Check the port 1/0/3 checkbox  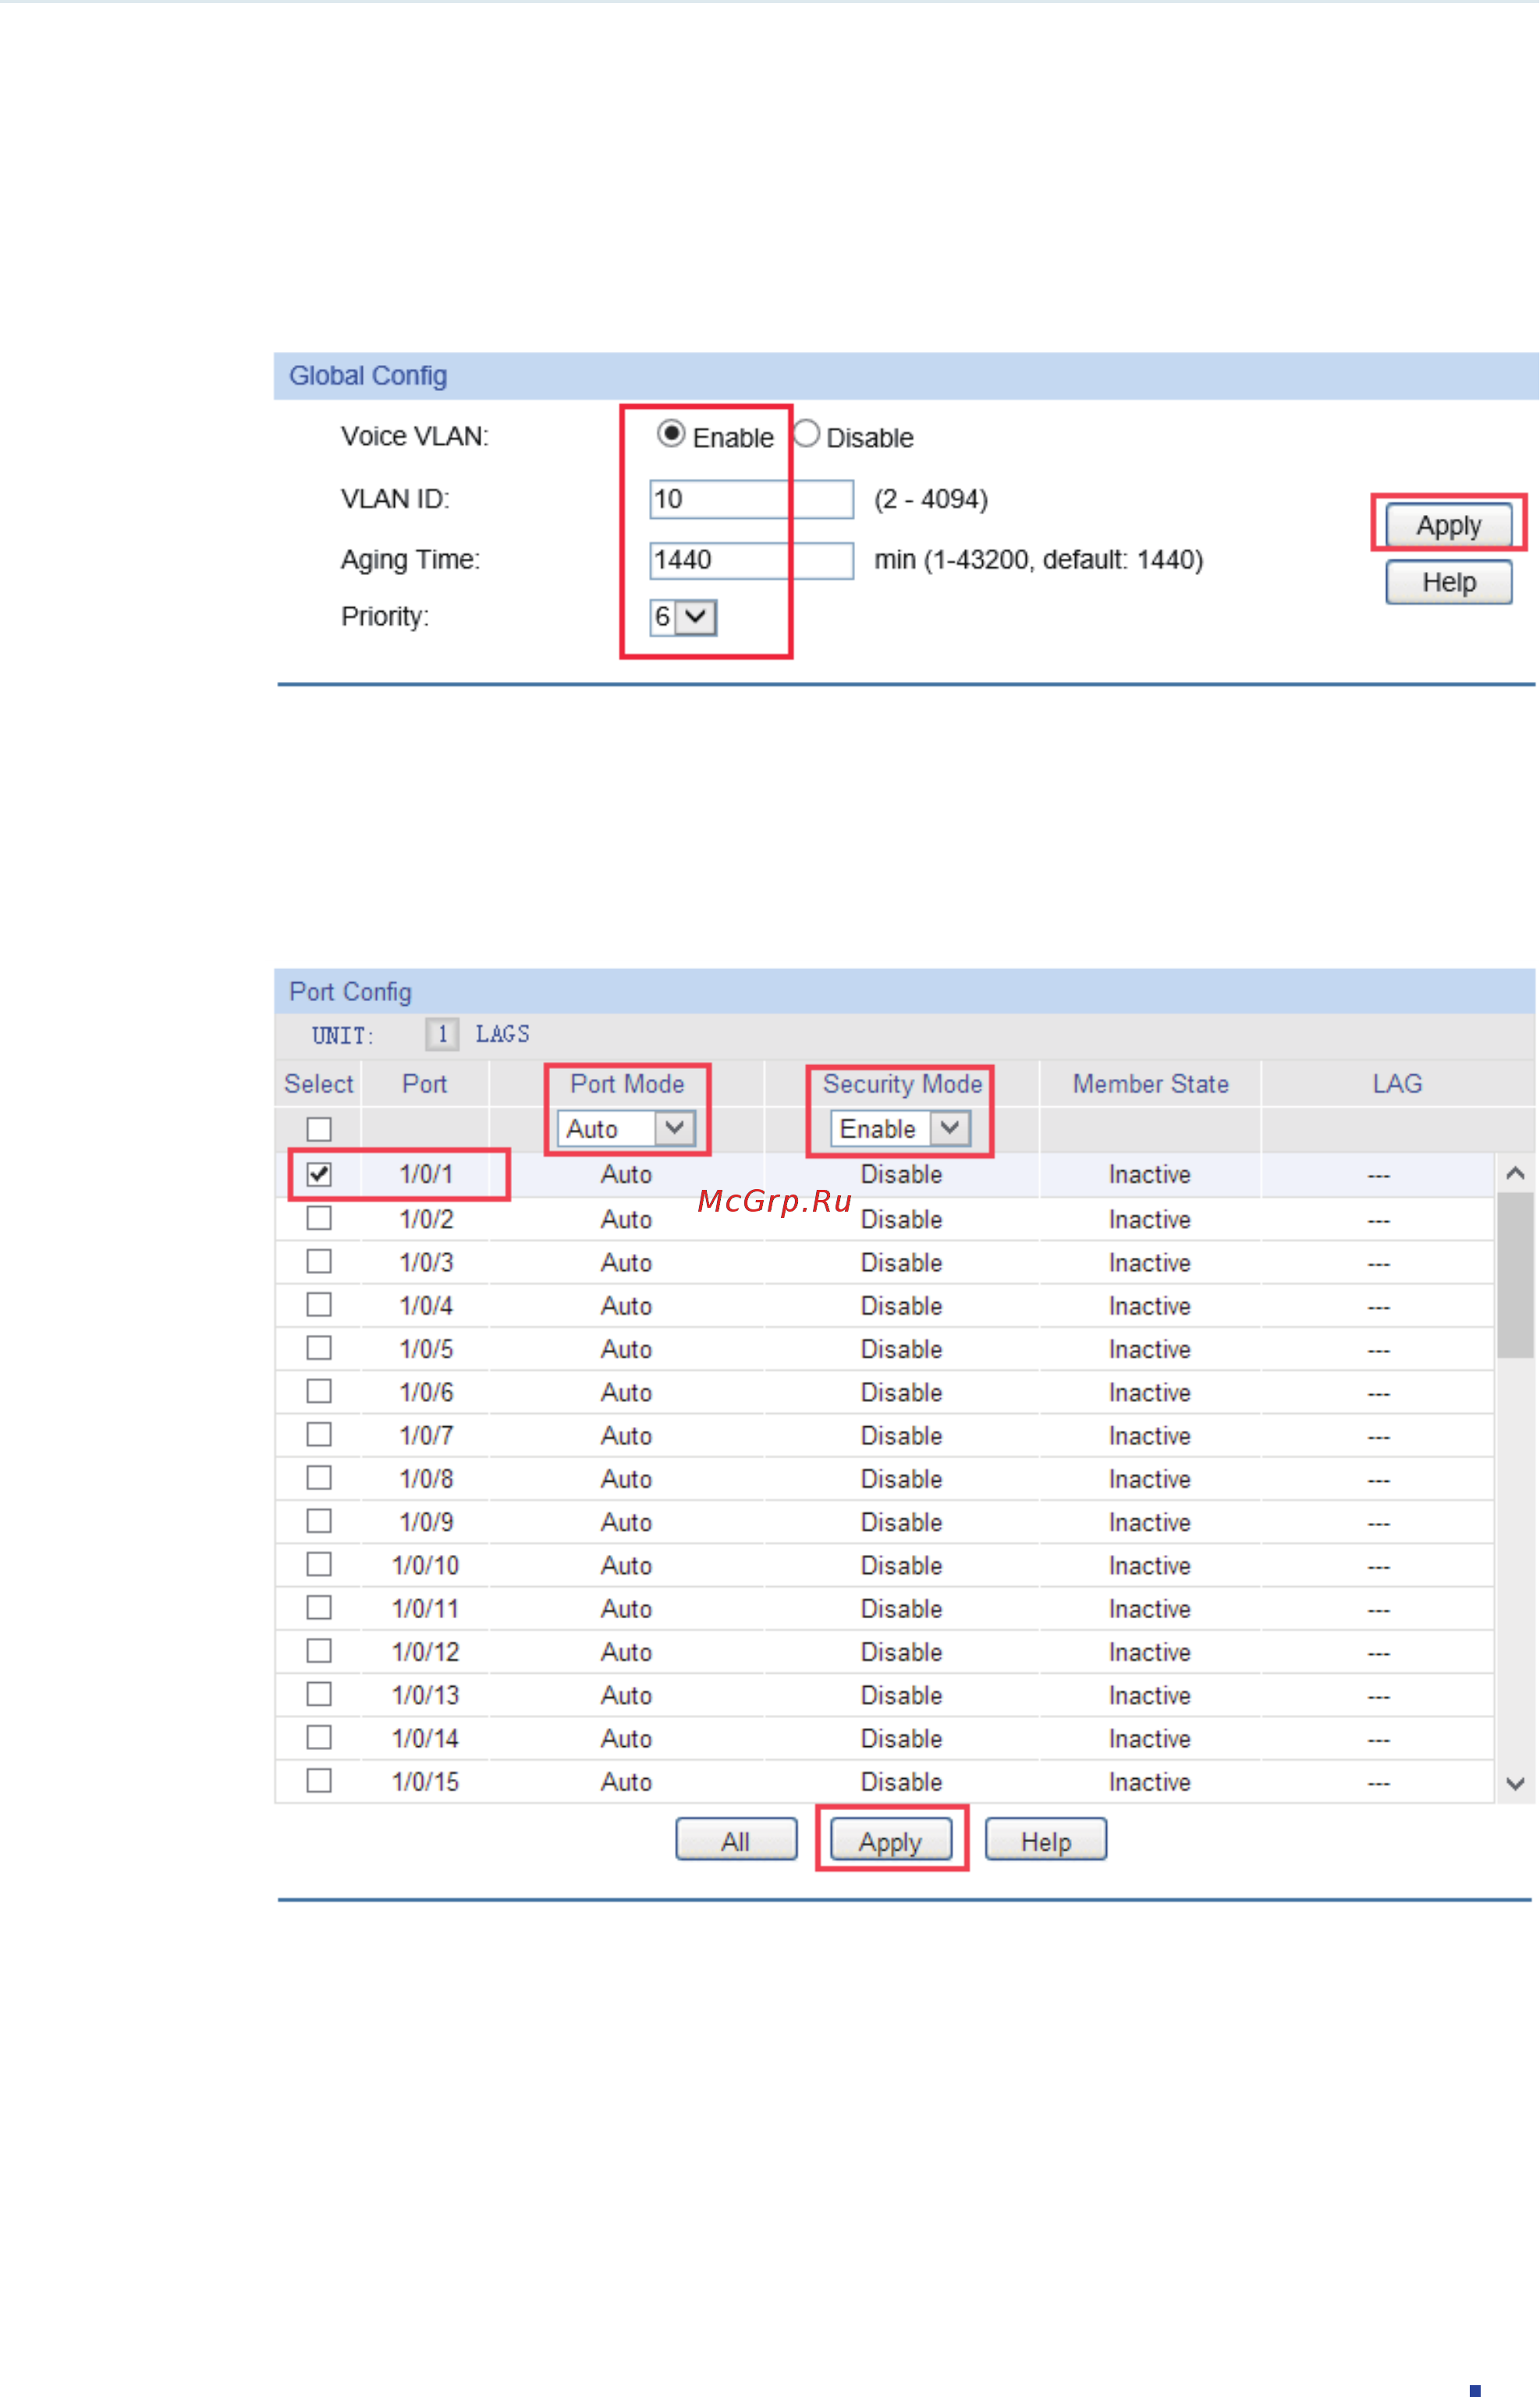[x=319, y=1262]
